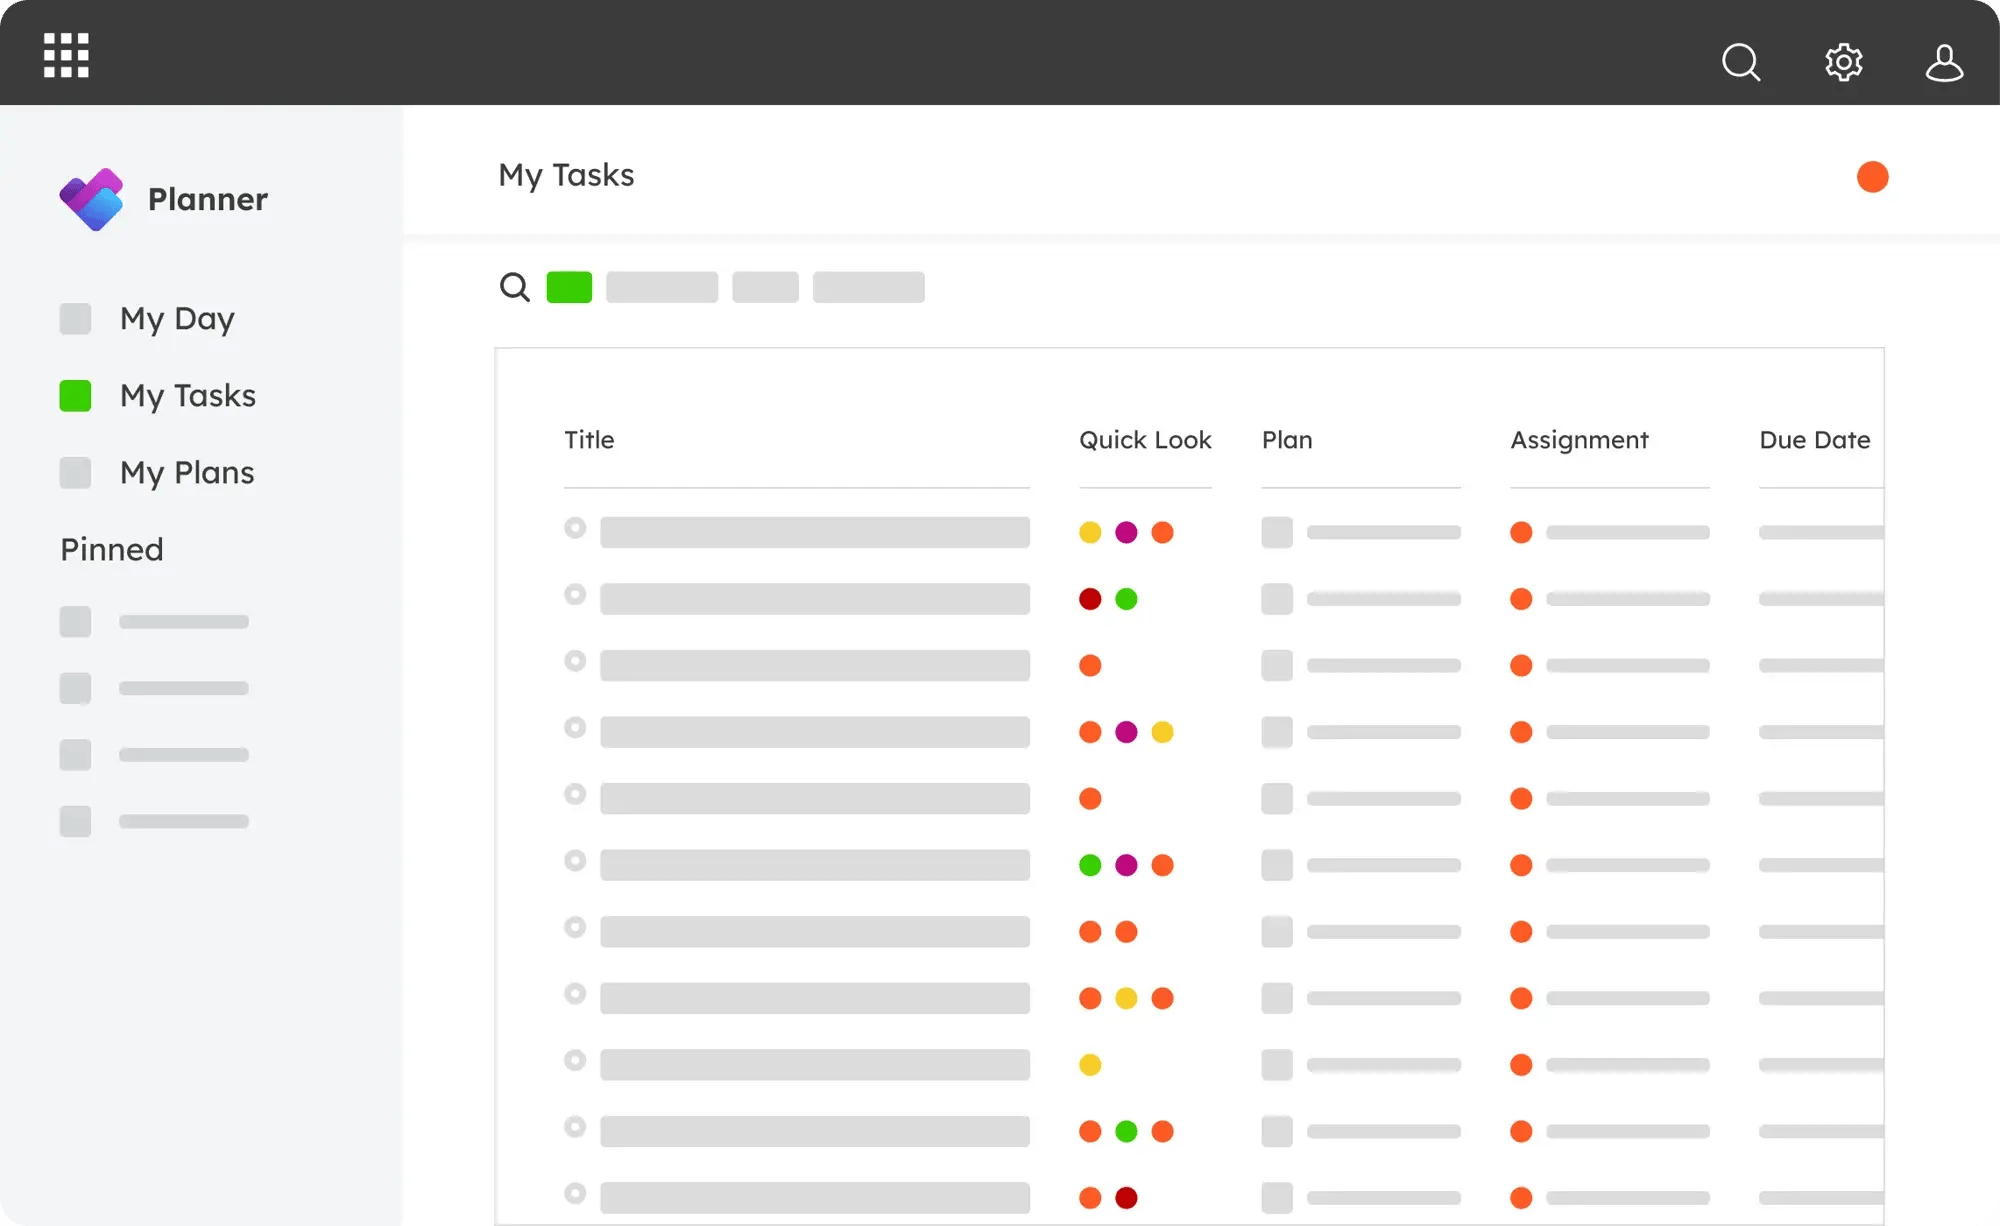This screenshot has height=1226, width=2000.
Task: Click the assignee avatar in first row
Action: 1521,532
